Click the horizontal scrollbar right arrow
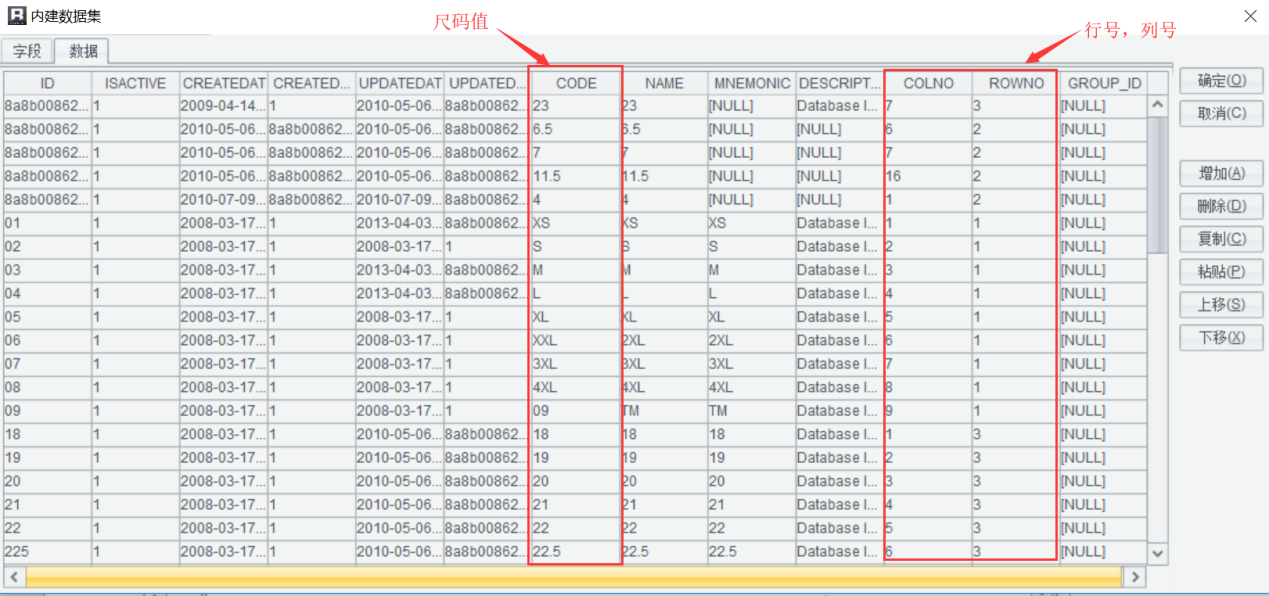Image resolution: width=1269 pixels, height=596 pixels. 1134,577
